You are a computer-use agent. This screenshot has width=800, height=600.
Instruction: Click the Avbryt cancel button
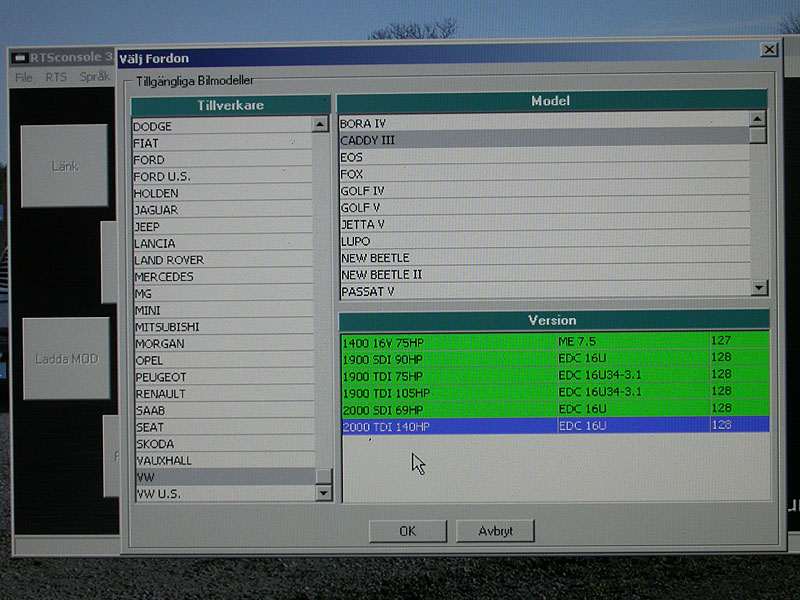coord(495,531)
